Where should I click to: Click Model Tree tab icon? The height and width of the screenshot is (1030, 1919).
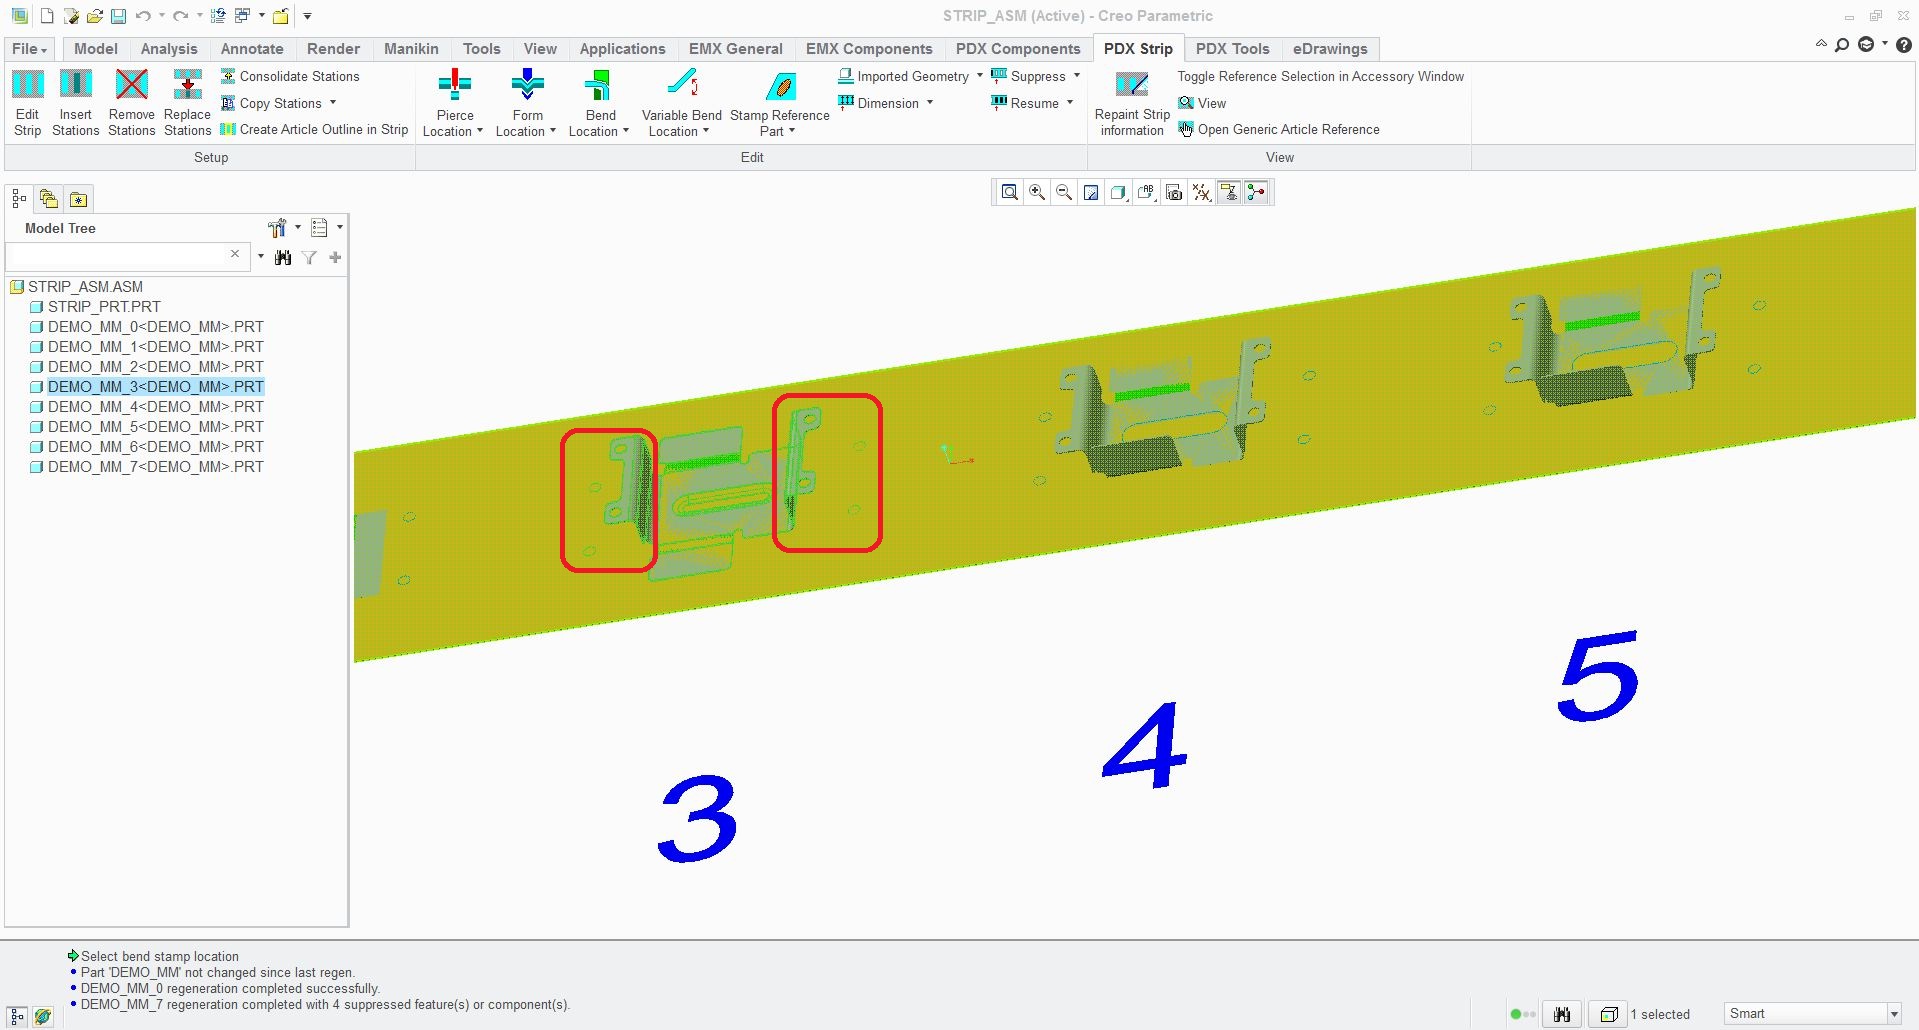coord(19,199)
